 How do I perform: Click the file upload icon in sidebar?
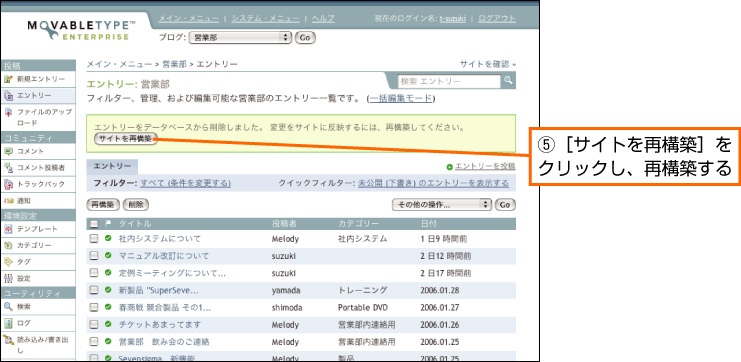8,112
